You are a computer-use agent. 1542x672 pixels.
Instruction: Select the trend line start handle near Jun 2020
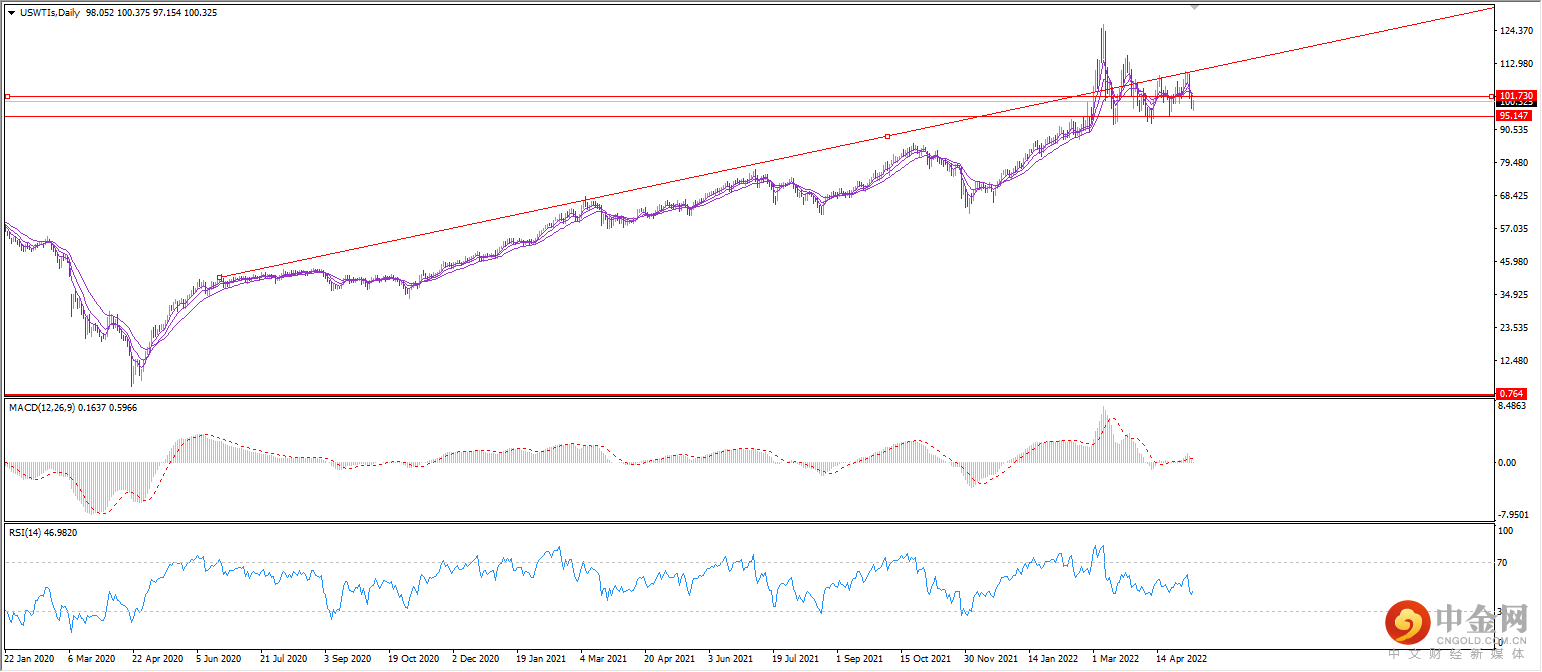tap(220, 278)
